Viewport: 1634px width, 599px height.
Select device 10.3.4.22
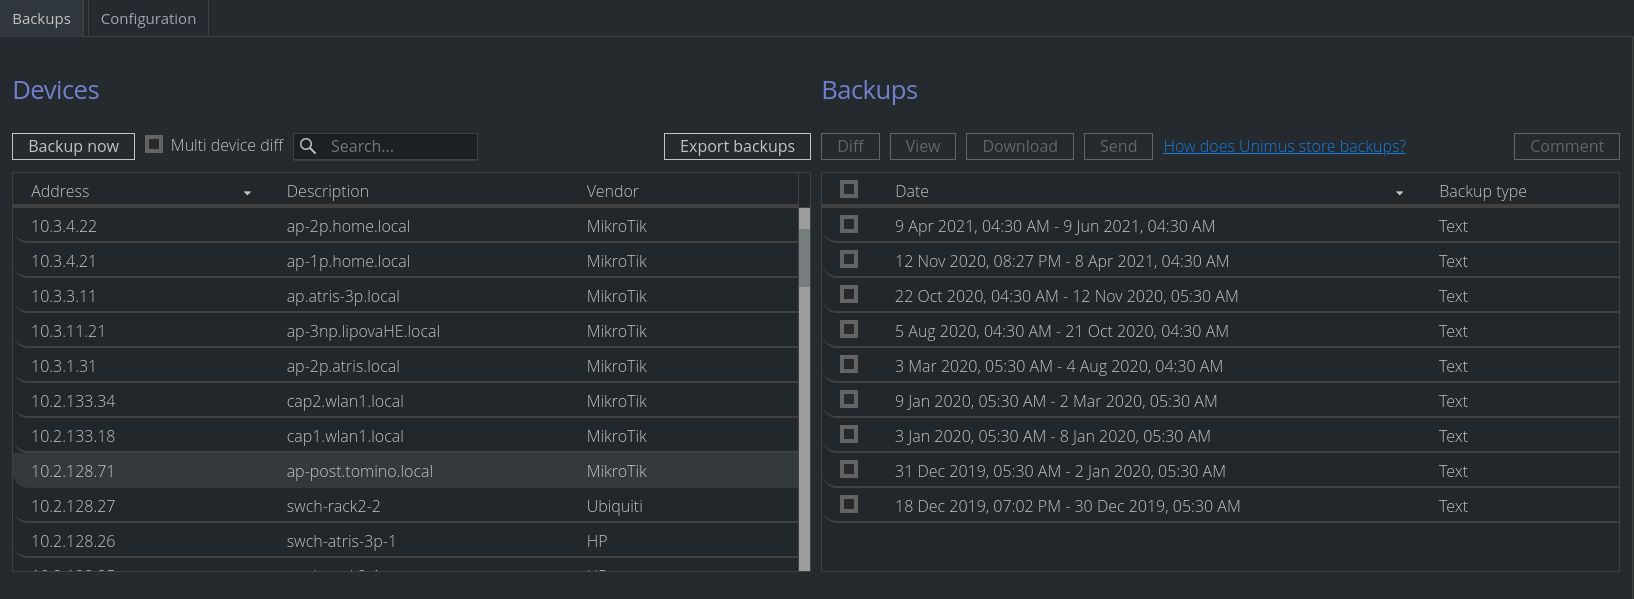pos(405,226)
